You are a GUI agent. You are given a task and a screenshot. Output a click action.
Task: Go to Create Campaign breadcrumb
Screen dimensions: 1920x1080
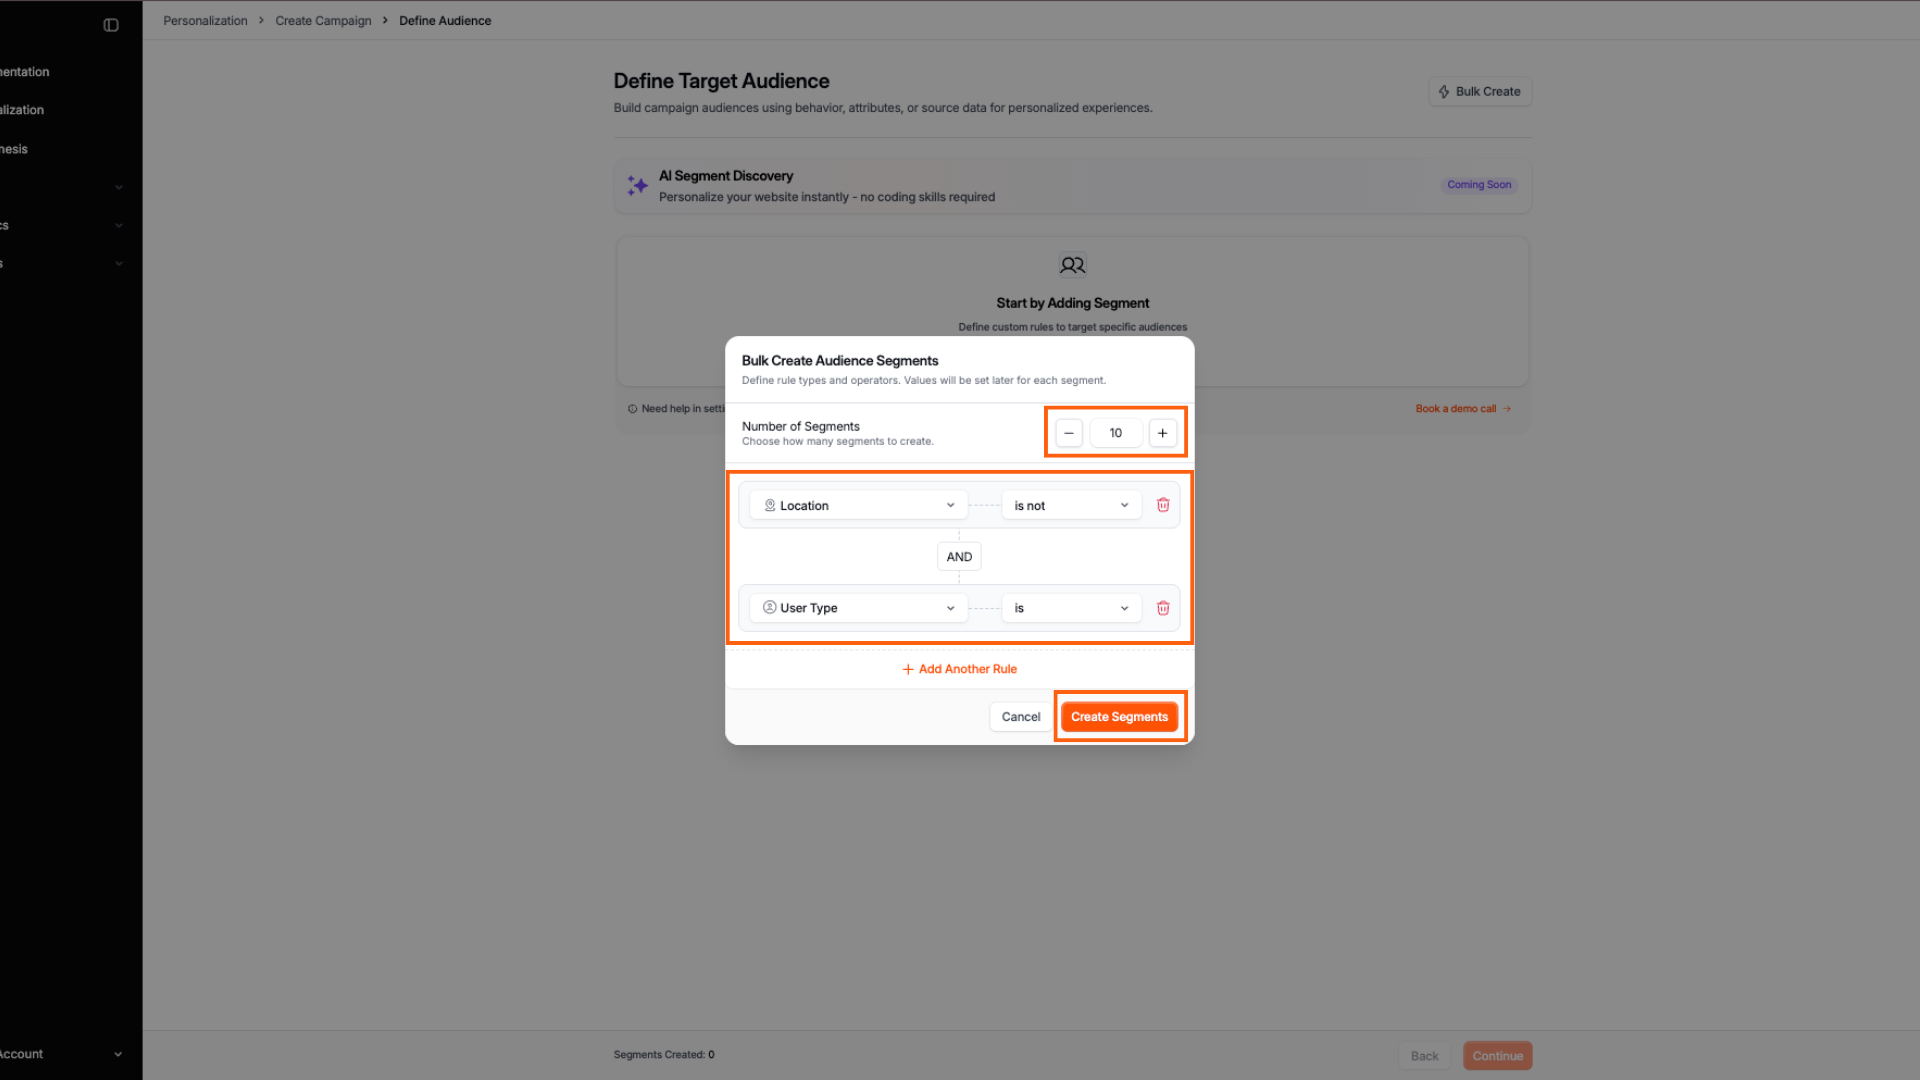[323, 21]
